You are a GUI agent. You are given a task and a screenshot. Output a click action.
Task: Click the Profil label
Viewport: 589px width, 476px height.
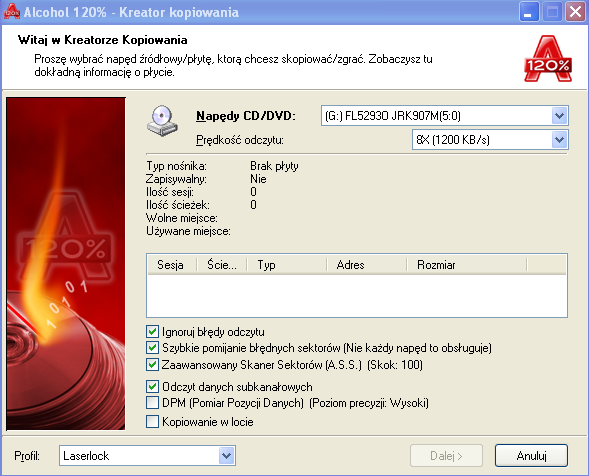(x=27, y=456)
